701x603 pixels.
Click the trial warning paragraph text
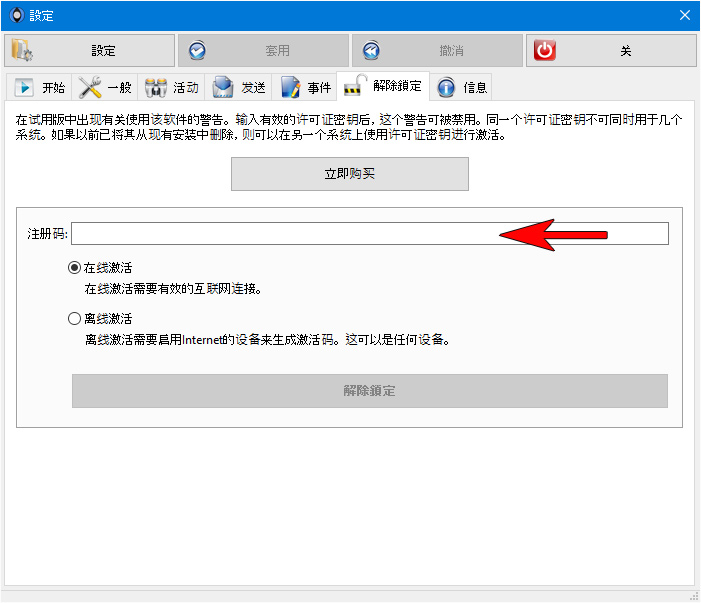click(x=349, y=127)
